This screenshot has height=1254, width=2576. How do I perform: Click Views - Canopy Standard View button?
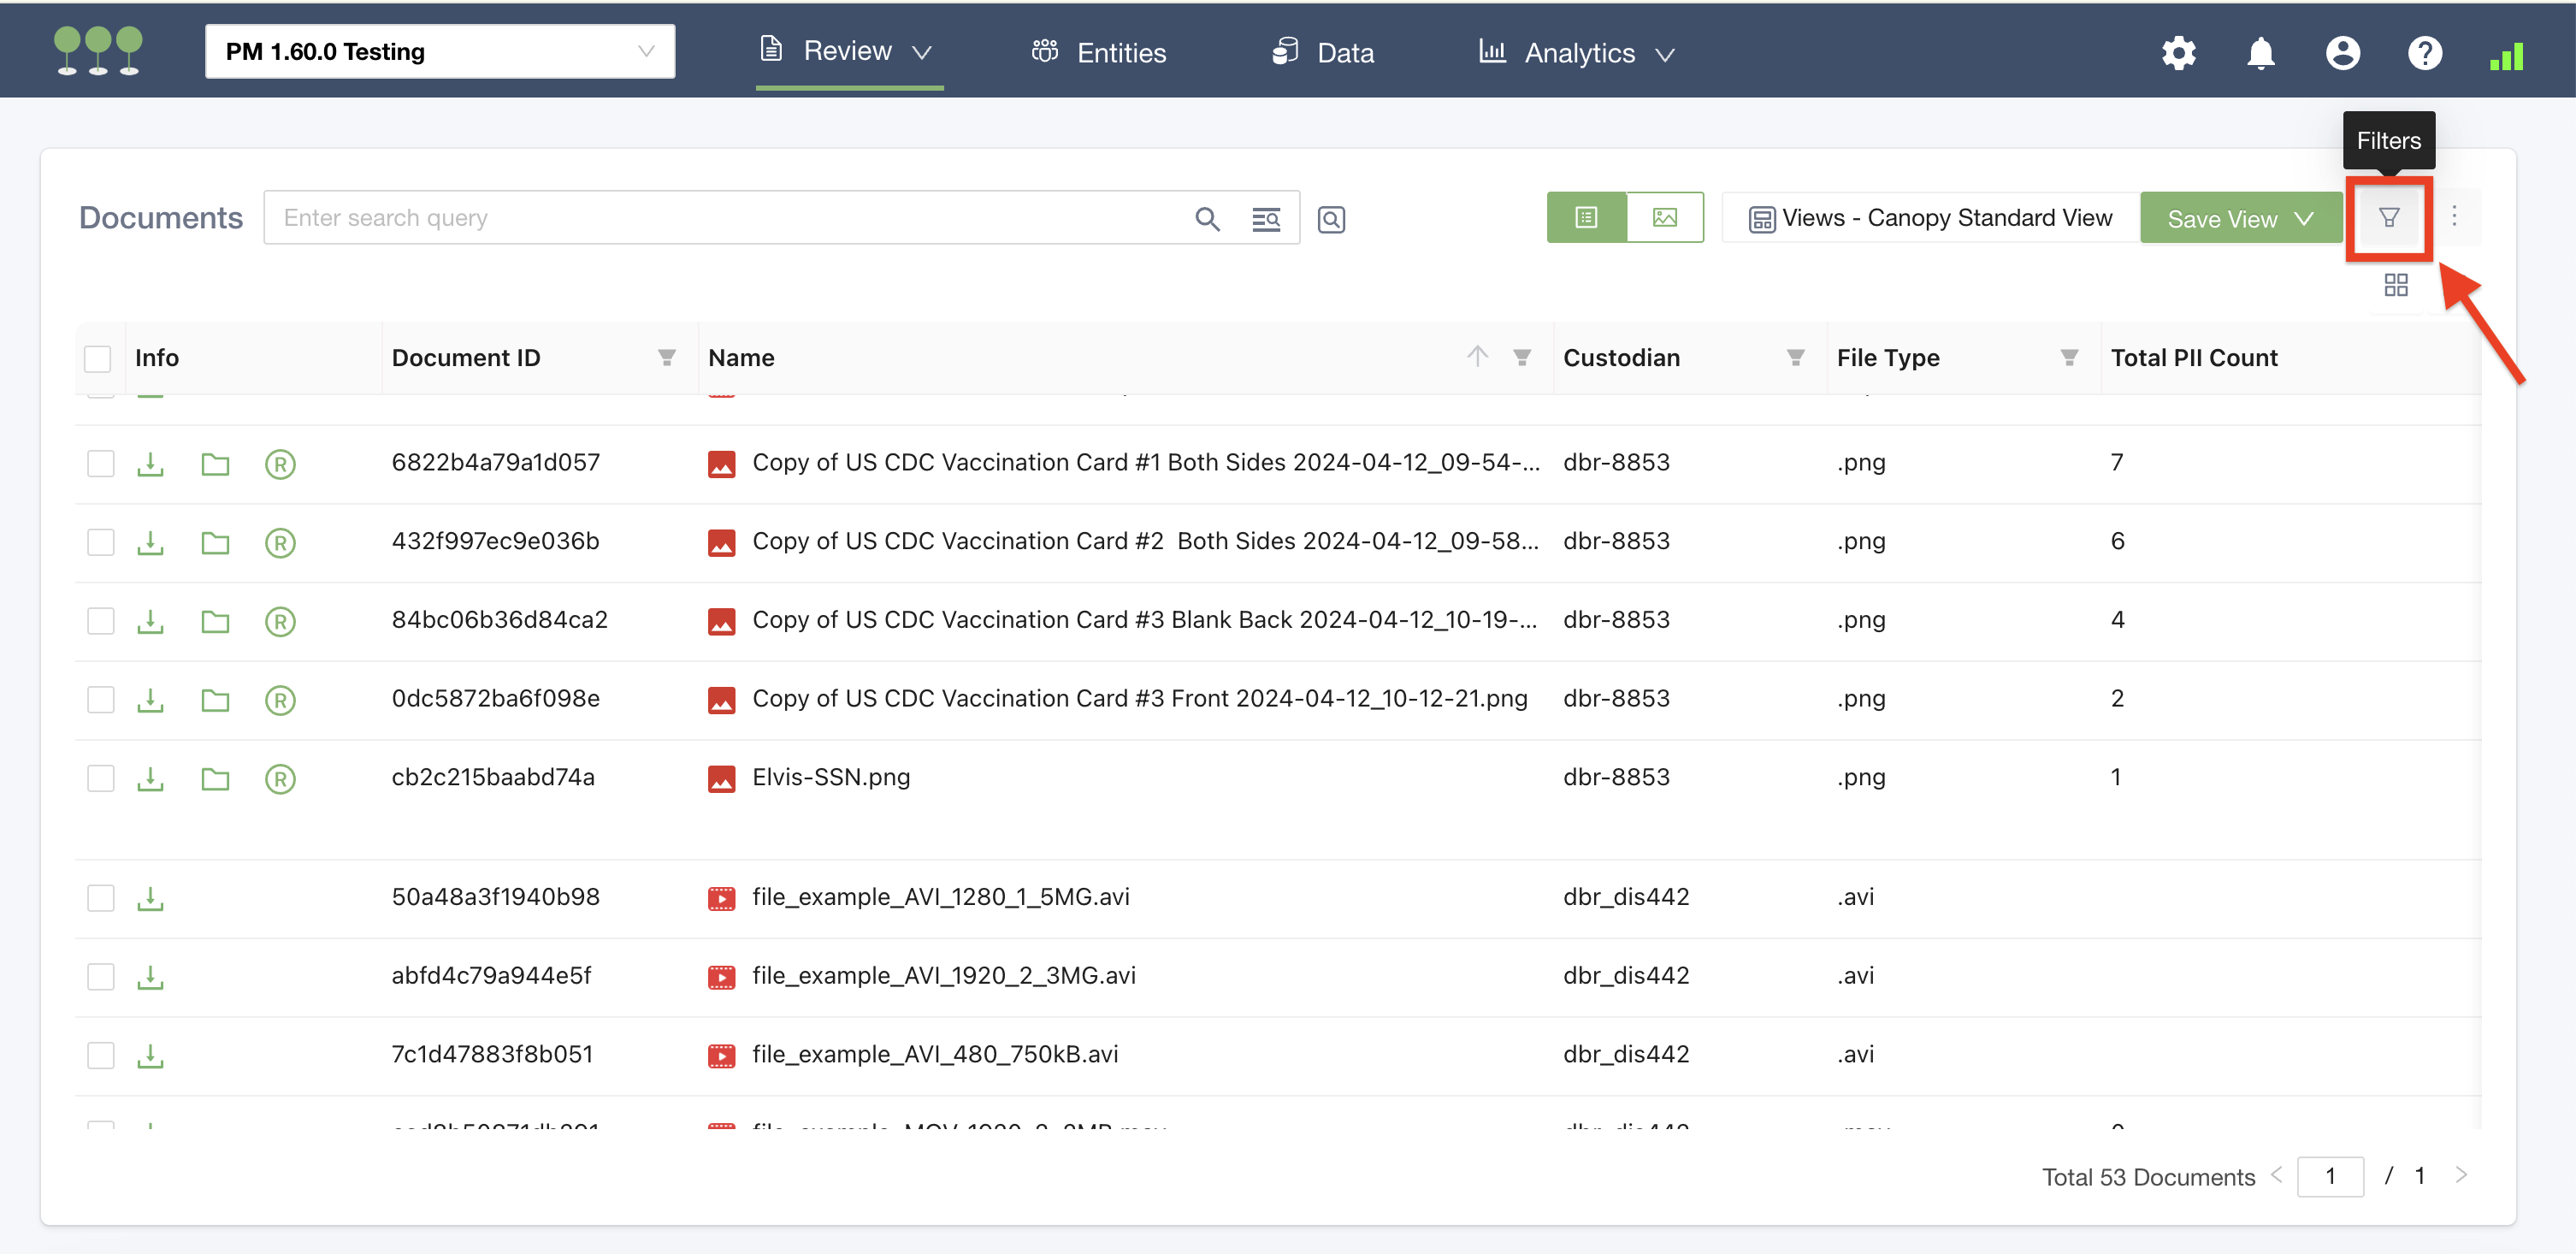coord(1930,218)
